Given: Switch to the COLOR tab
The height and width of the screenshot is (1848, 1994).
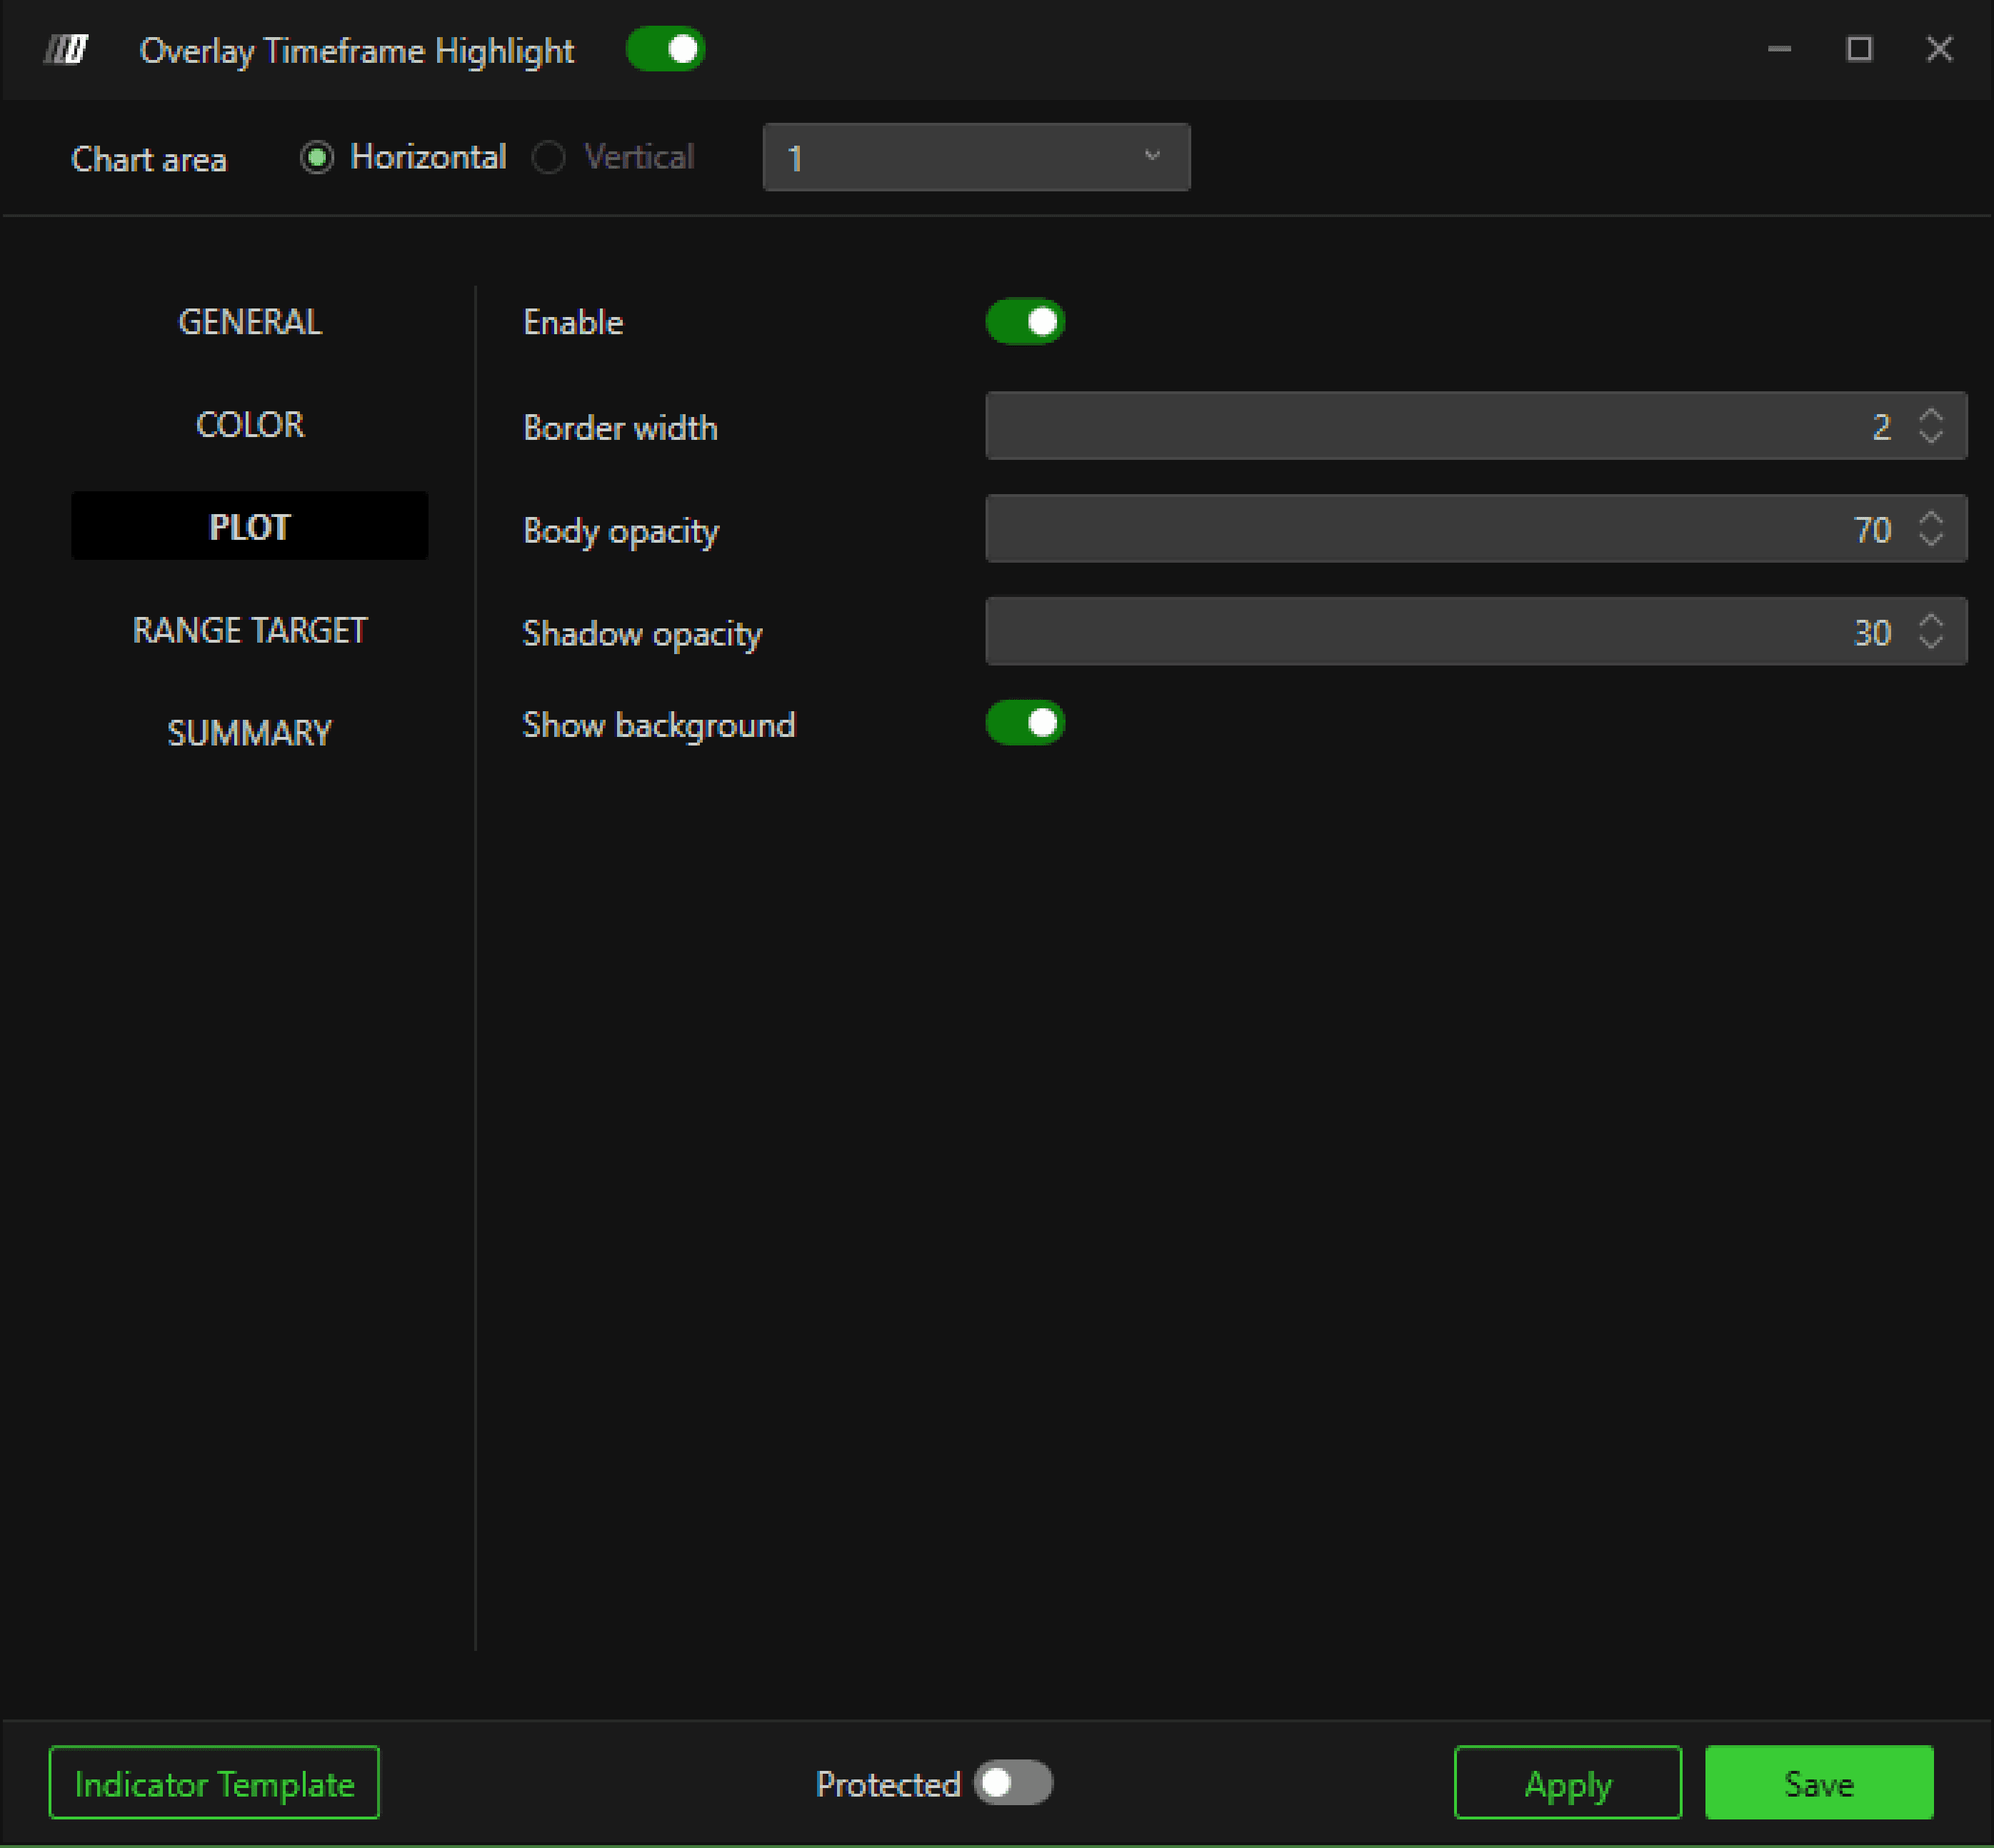Looking at the screenshot, I should pos(249,425).
